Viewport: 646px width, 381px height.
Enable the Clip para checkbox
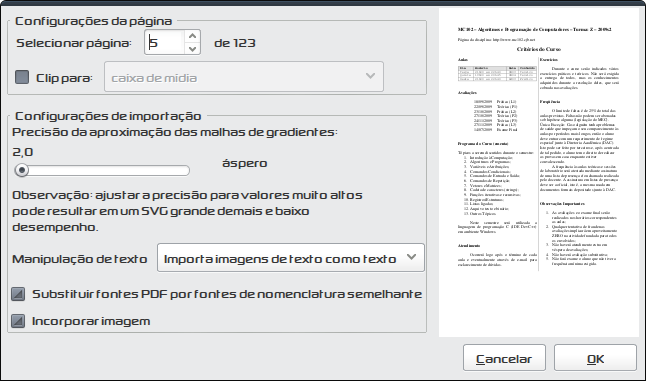[x=22, y=77]
